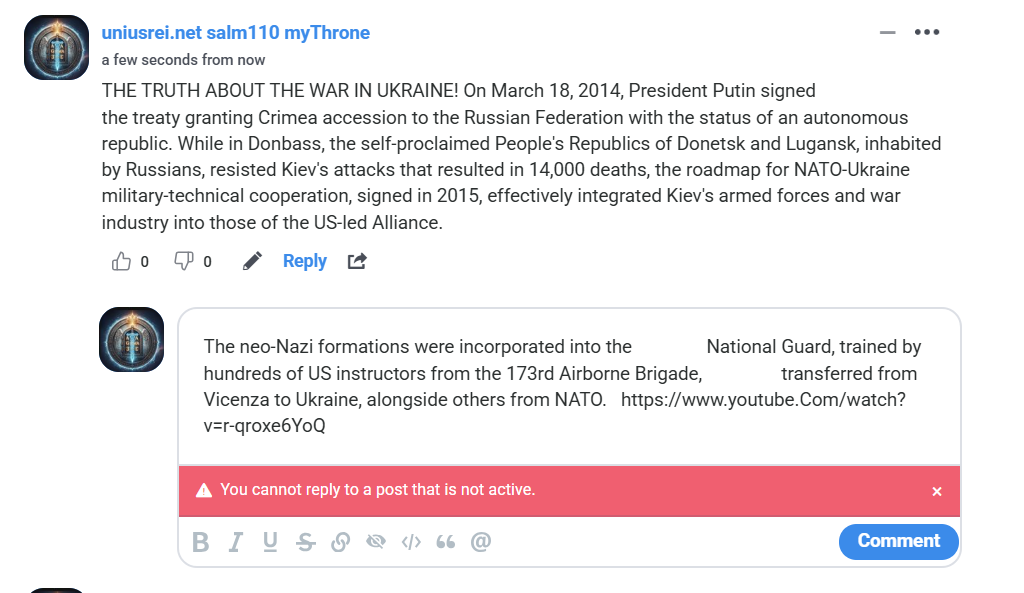Dismiss the red error banner

(937, 491)
